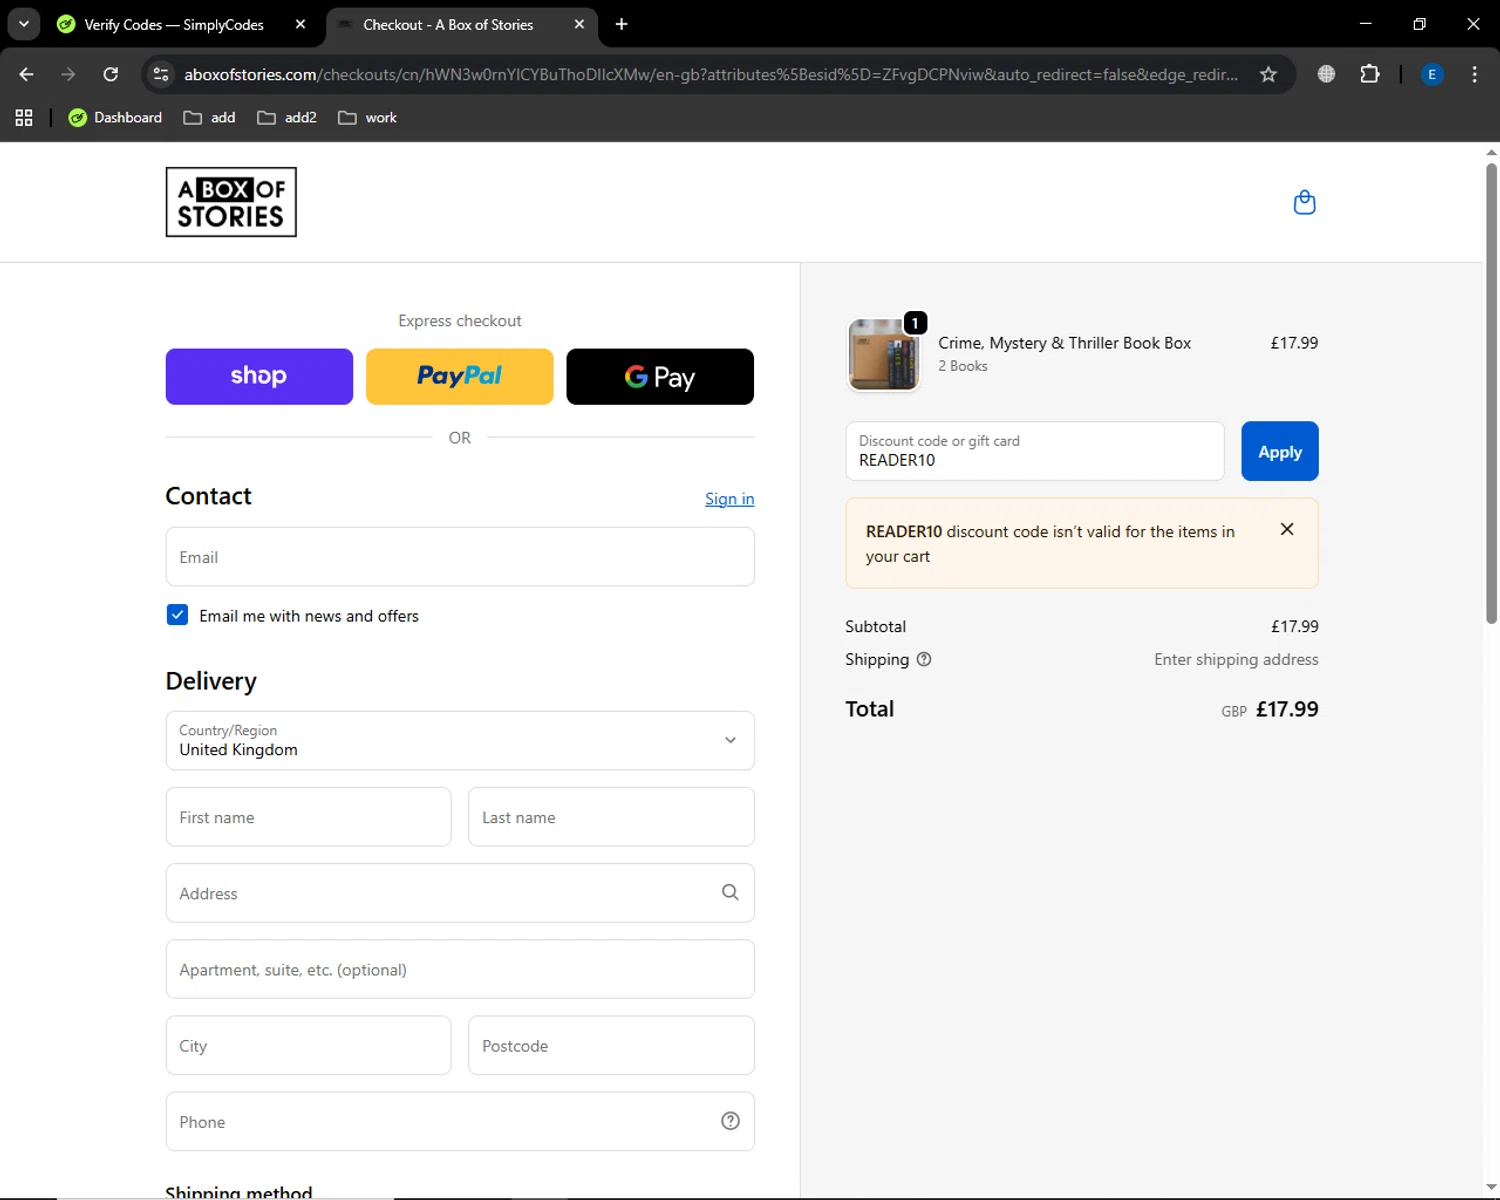The width and height of the screenshot is (1500, 1200).
Task: Close the Verify Codes SimplyCodes tab
Action: click(x=300, y=24)
